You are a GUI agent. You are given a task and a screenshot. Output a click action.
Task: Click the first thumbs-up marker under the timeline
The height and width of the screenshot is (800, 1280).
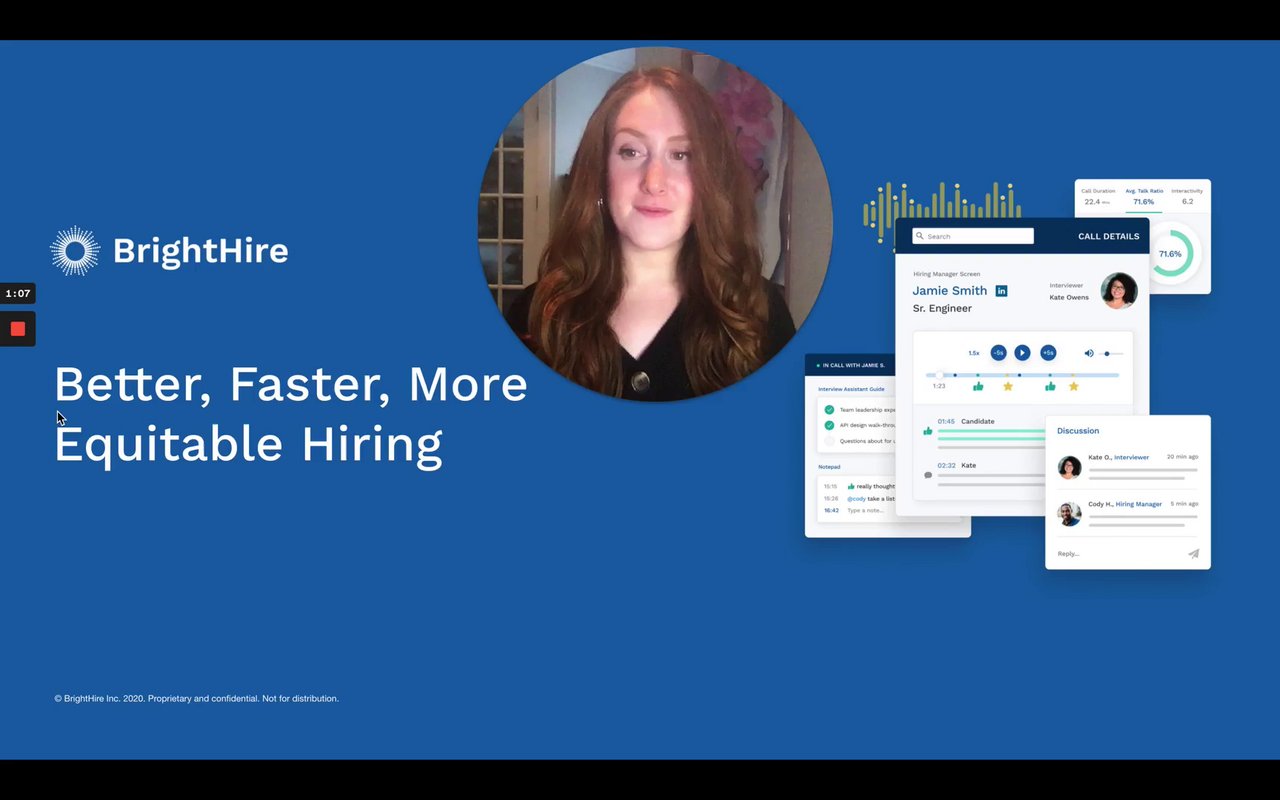(x=978, y=386)
